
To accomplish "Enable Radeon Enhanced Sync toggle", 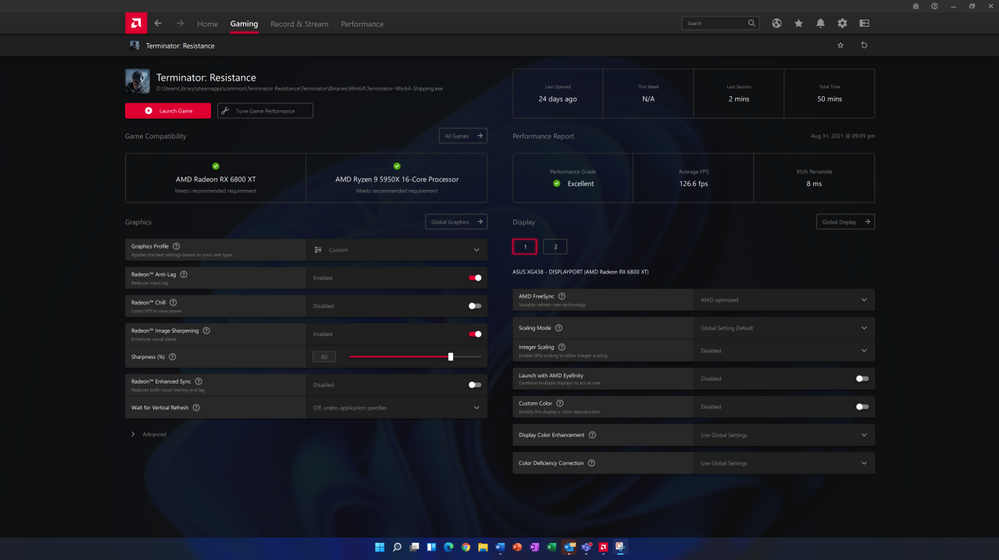I will click(475, 385).
